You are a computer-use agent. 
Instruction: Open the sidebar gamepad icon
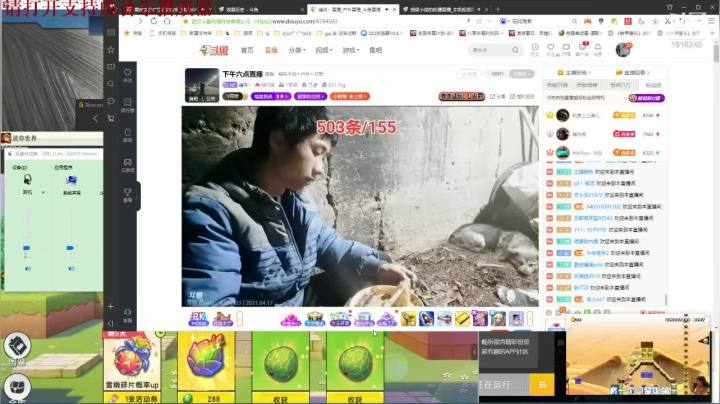(128, 165)
